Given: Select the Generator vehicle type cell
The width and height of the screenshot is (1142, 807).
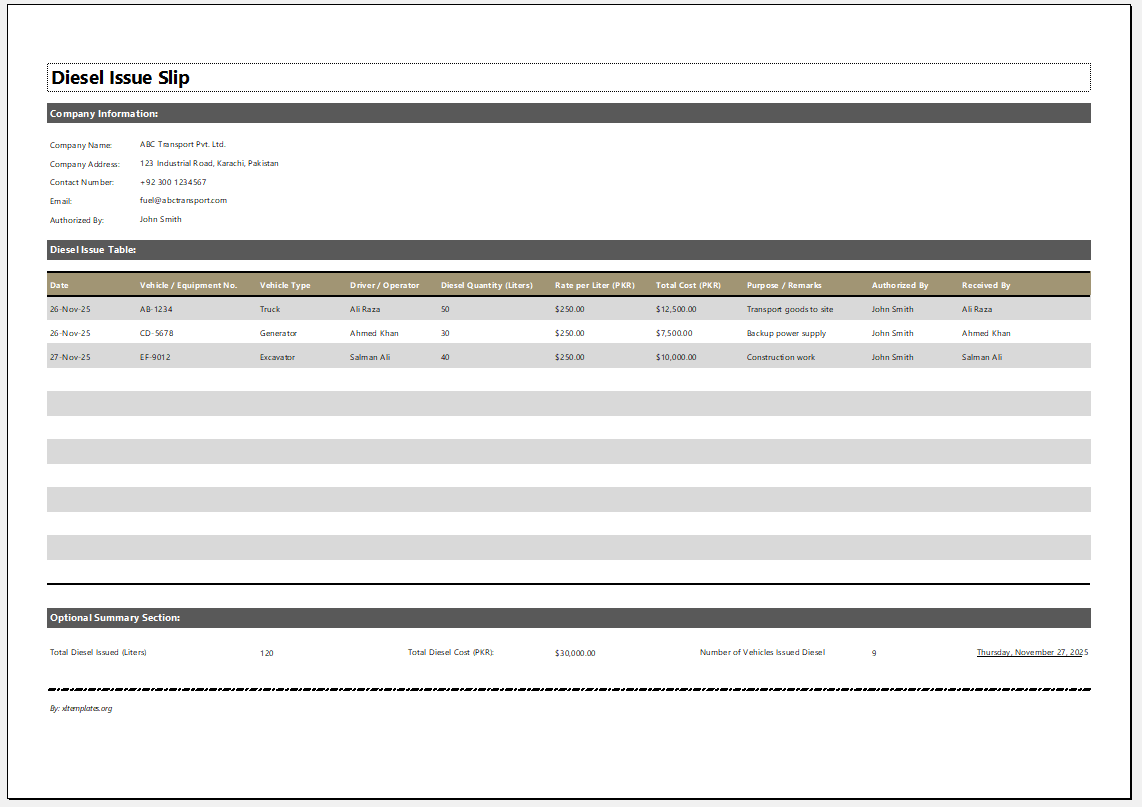Looking at the screenshot, I should click(278, 333).
